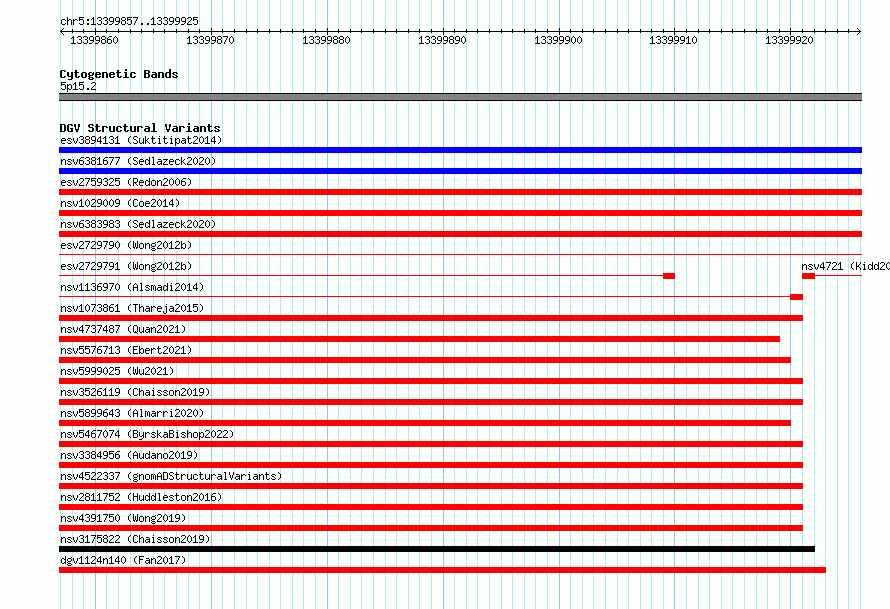The height and width of the screenshot is (609, 890).
Task: Open nsv4522337 (gnomADStructuralVariants) label
Action: [x=171, y=476]
